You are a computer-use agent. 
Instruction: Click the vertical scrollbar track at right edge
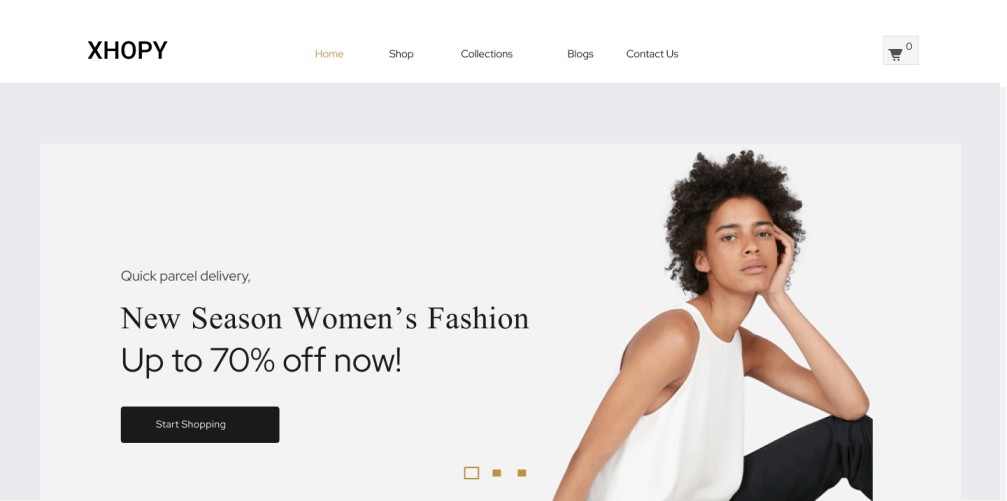tap(1003, 292)
